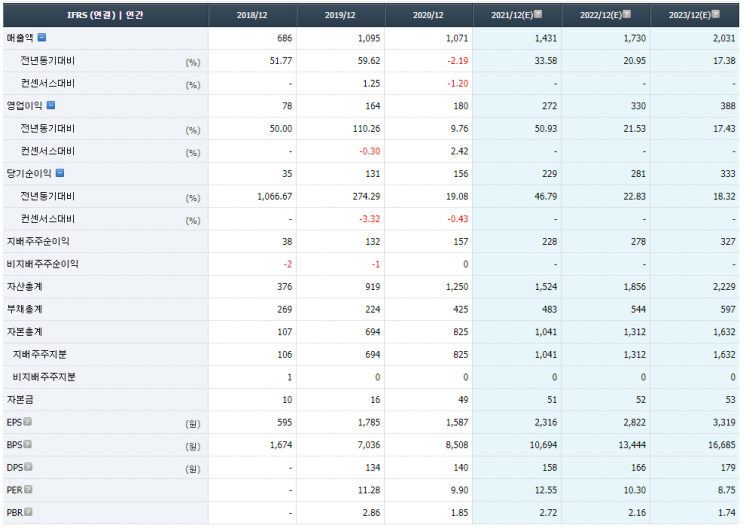
Task: Open the 2023/12(E) estimate info icon
Action: click(716, 15)
